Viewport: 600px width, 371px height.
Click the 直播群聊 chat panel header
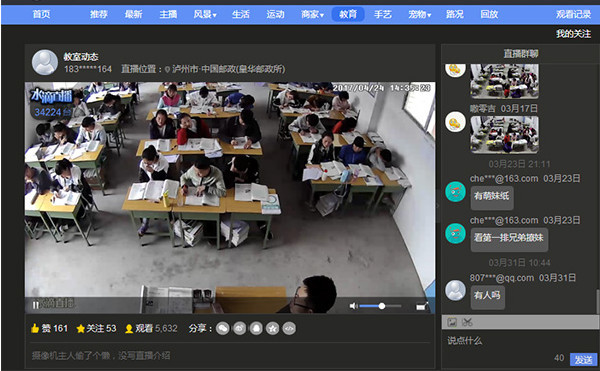[x=520, y=54]
